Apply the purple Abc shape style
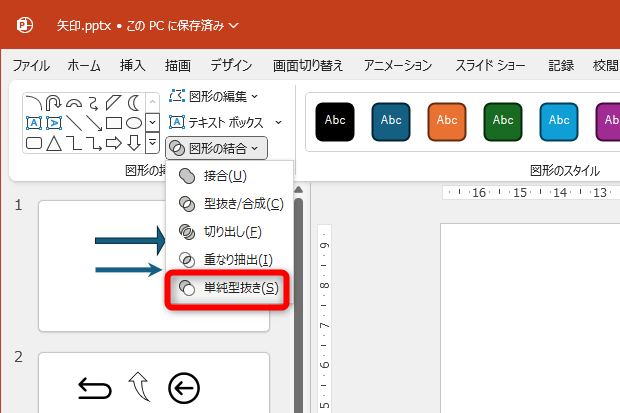The width and height of the screenshot is (620, 413). tap(608, 121)
